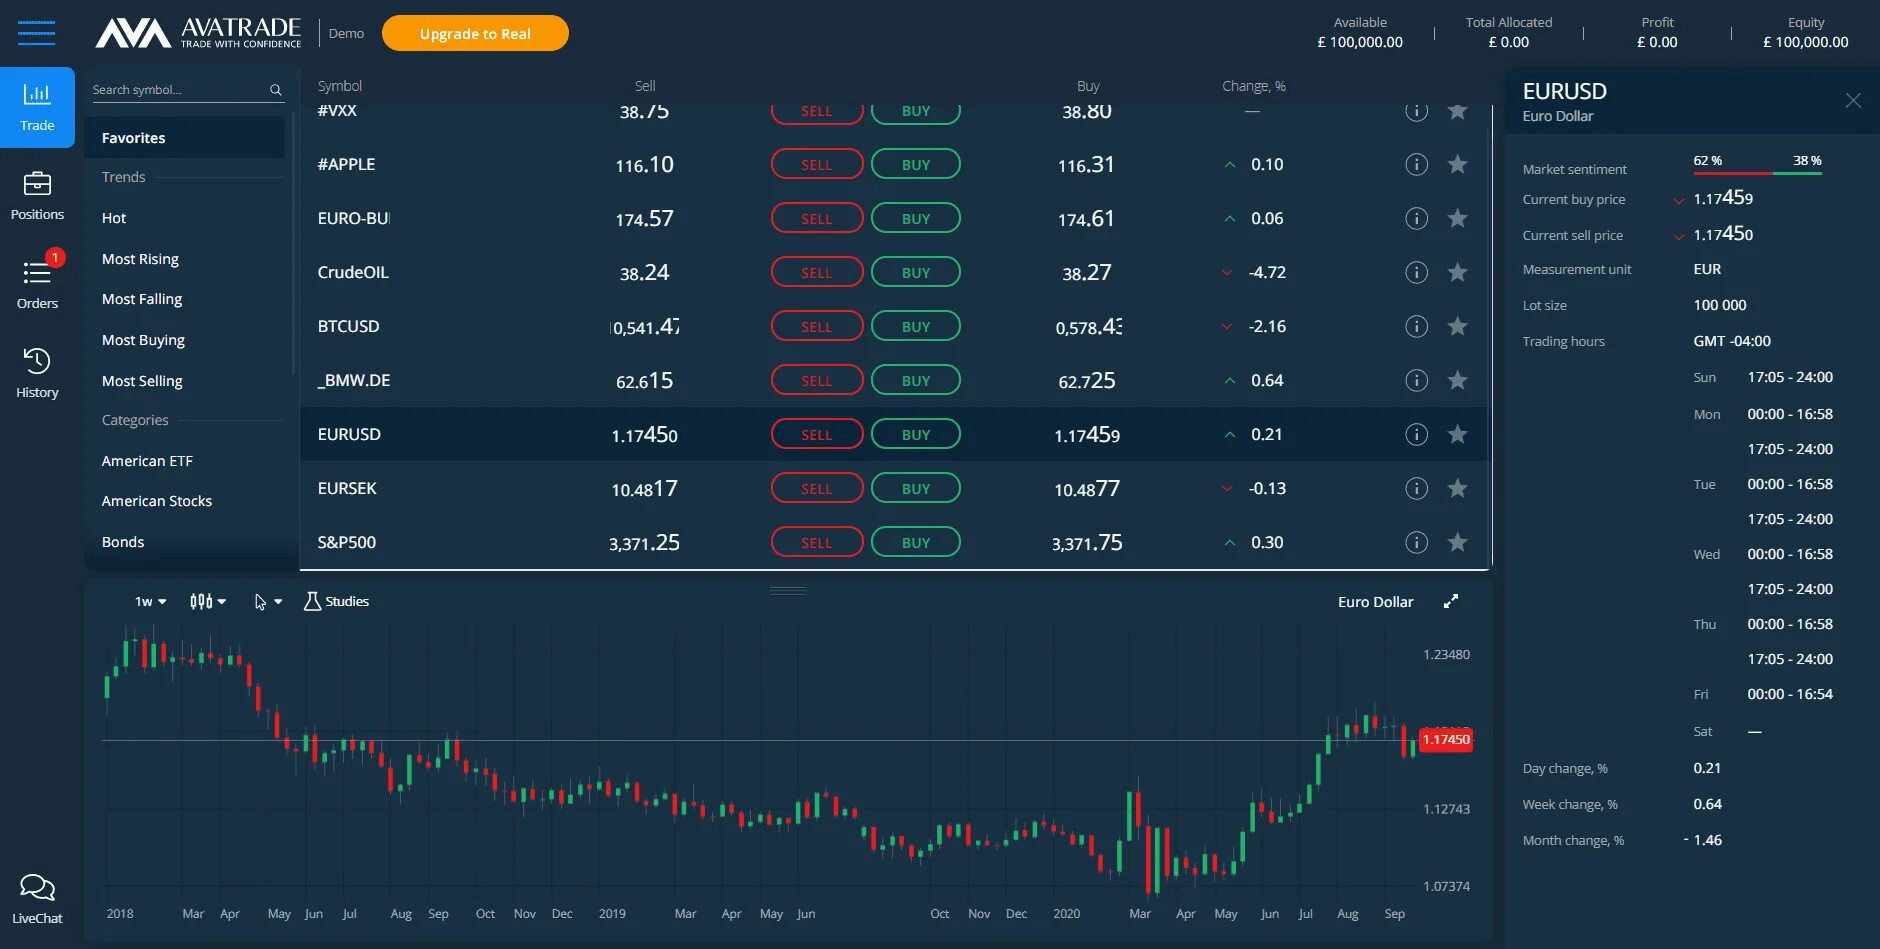Click the chart panel resize handle
The height and width of the screenshot is (949, 1880).
(x=788, y=590)
